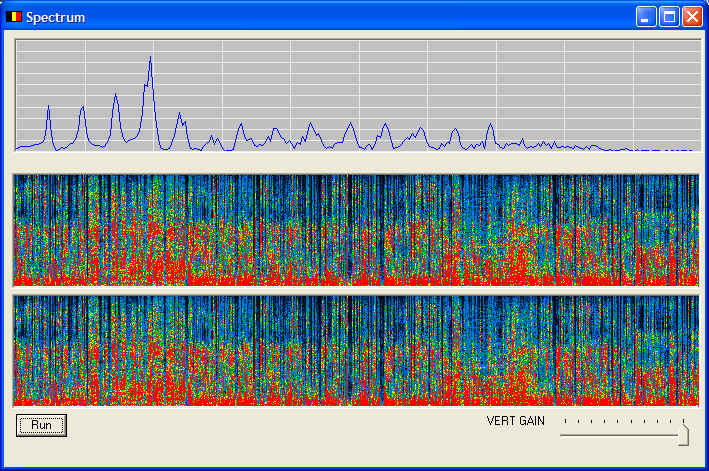Close the Spectrum window
709x471 pixels.
point(692,17)
